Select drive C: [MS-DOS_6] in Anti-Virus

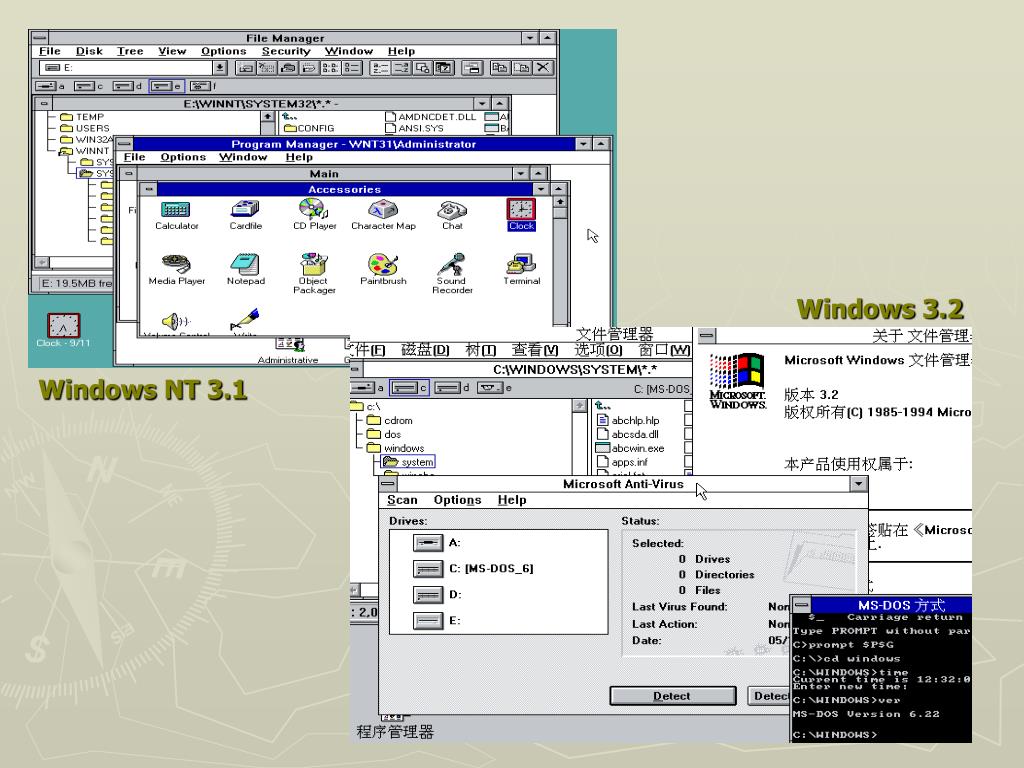[x=473, y=568]
